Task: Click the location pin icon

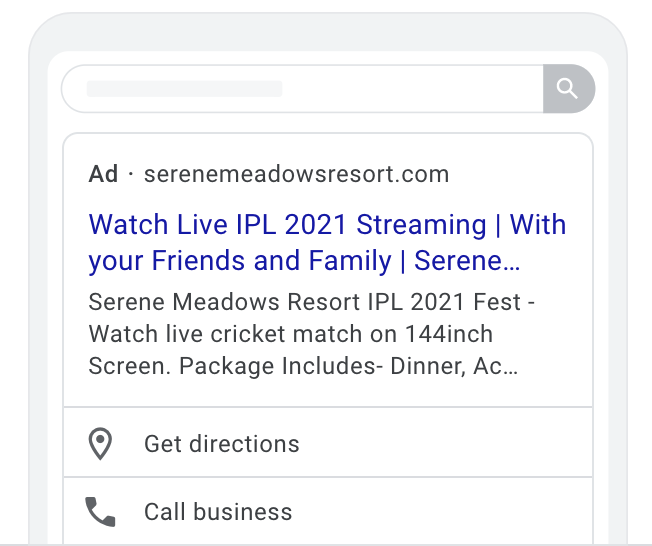Action: [x=100, y=444]
